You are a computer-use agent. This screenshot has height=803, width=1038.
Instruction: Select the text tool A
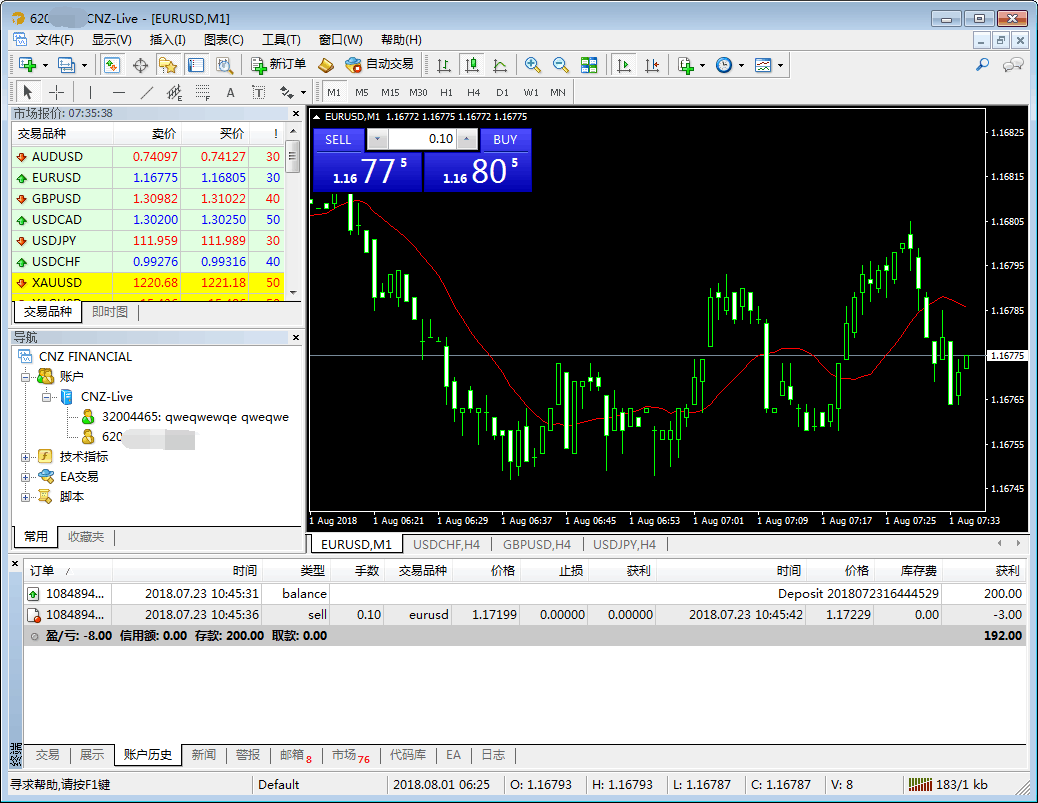230,92
